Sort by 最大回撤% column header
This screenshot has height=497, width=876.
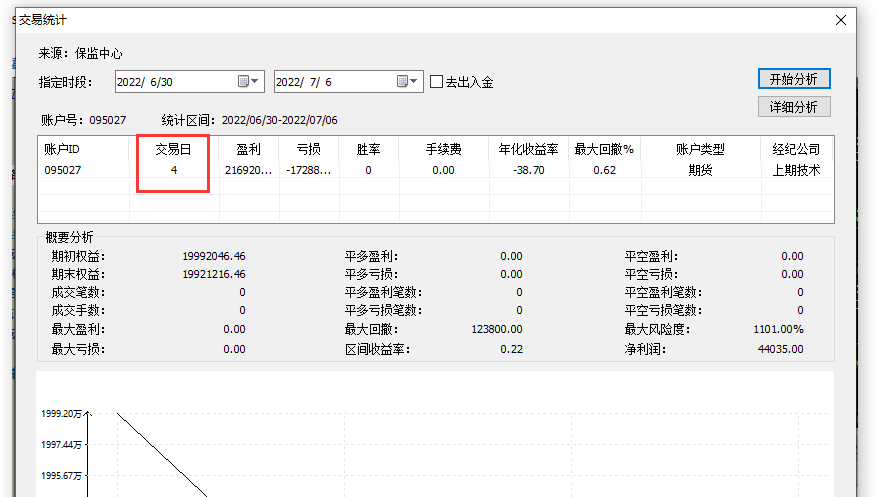pos(604,149)
